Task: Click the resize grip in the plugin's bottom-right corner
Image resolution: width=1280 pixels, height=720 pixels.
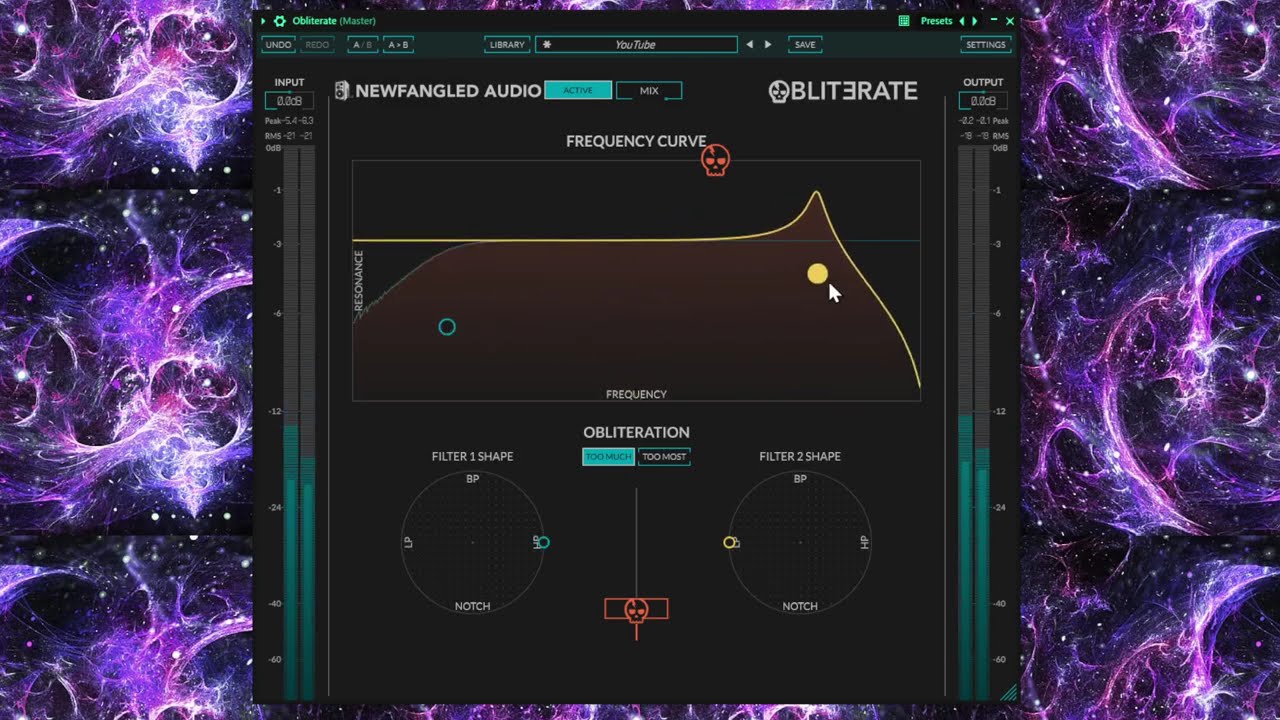Action: 1009,692
